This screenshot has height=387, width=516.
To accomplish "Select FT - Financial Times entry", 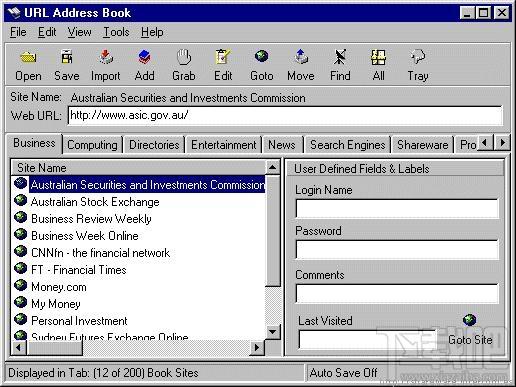I will coord(79,270).
